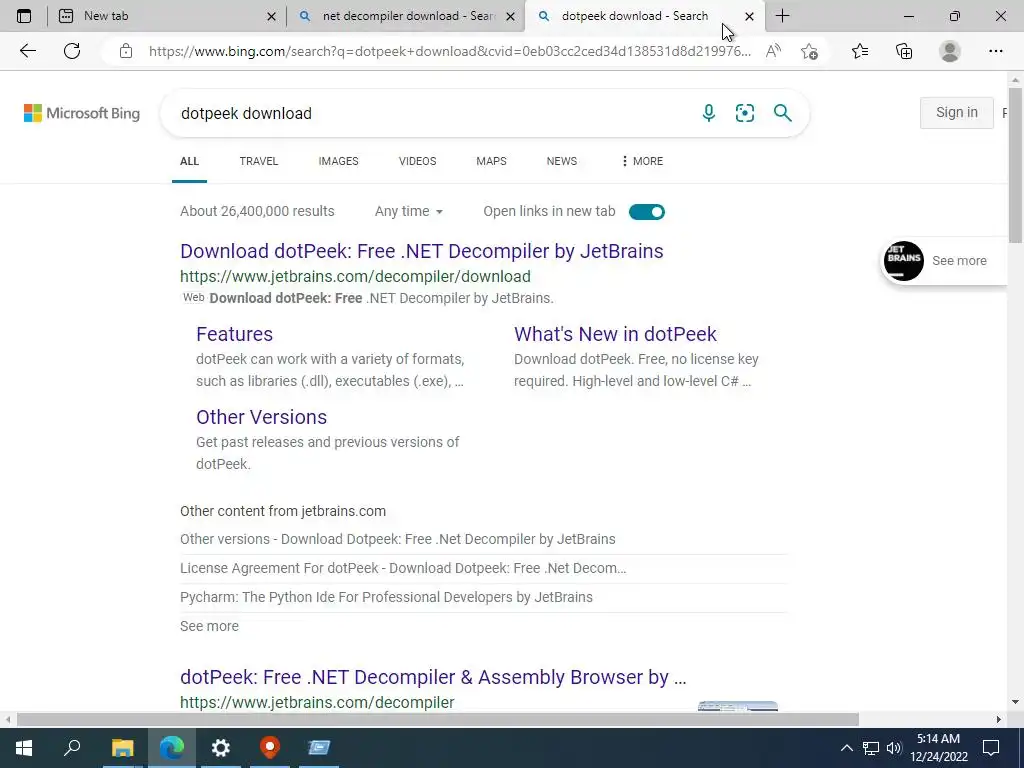Open Download dotPeek: Free .NET Decompiler result
This screenshot has width=1024, height=768.
[422, 251]
